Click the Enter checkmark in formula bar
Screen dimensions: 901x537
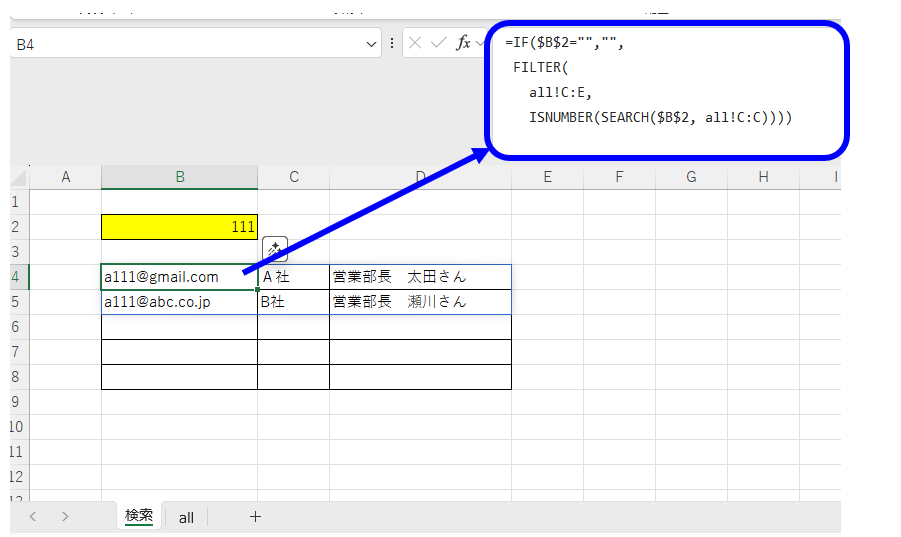[438, 43]
